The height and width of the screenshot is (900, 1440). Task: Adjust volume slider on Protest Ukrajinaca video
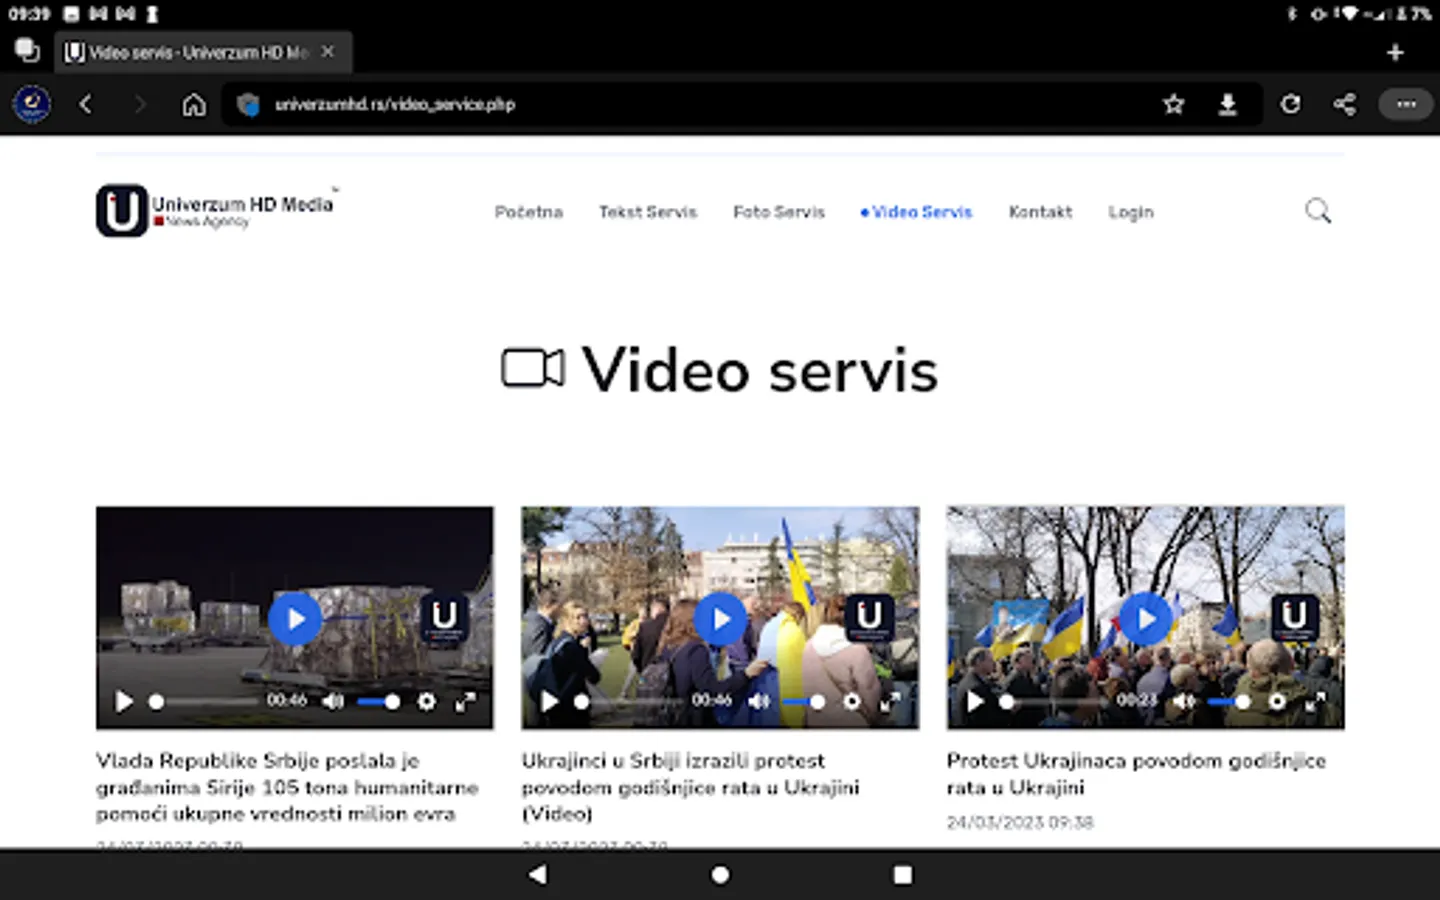(1229, 701)
